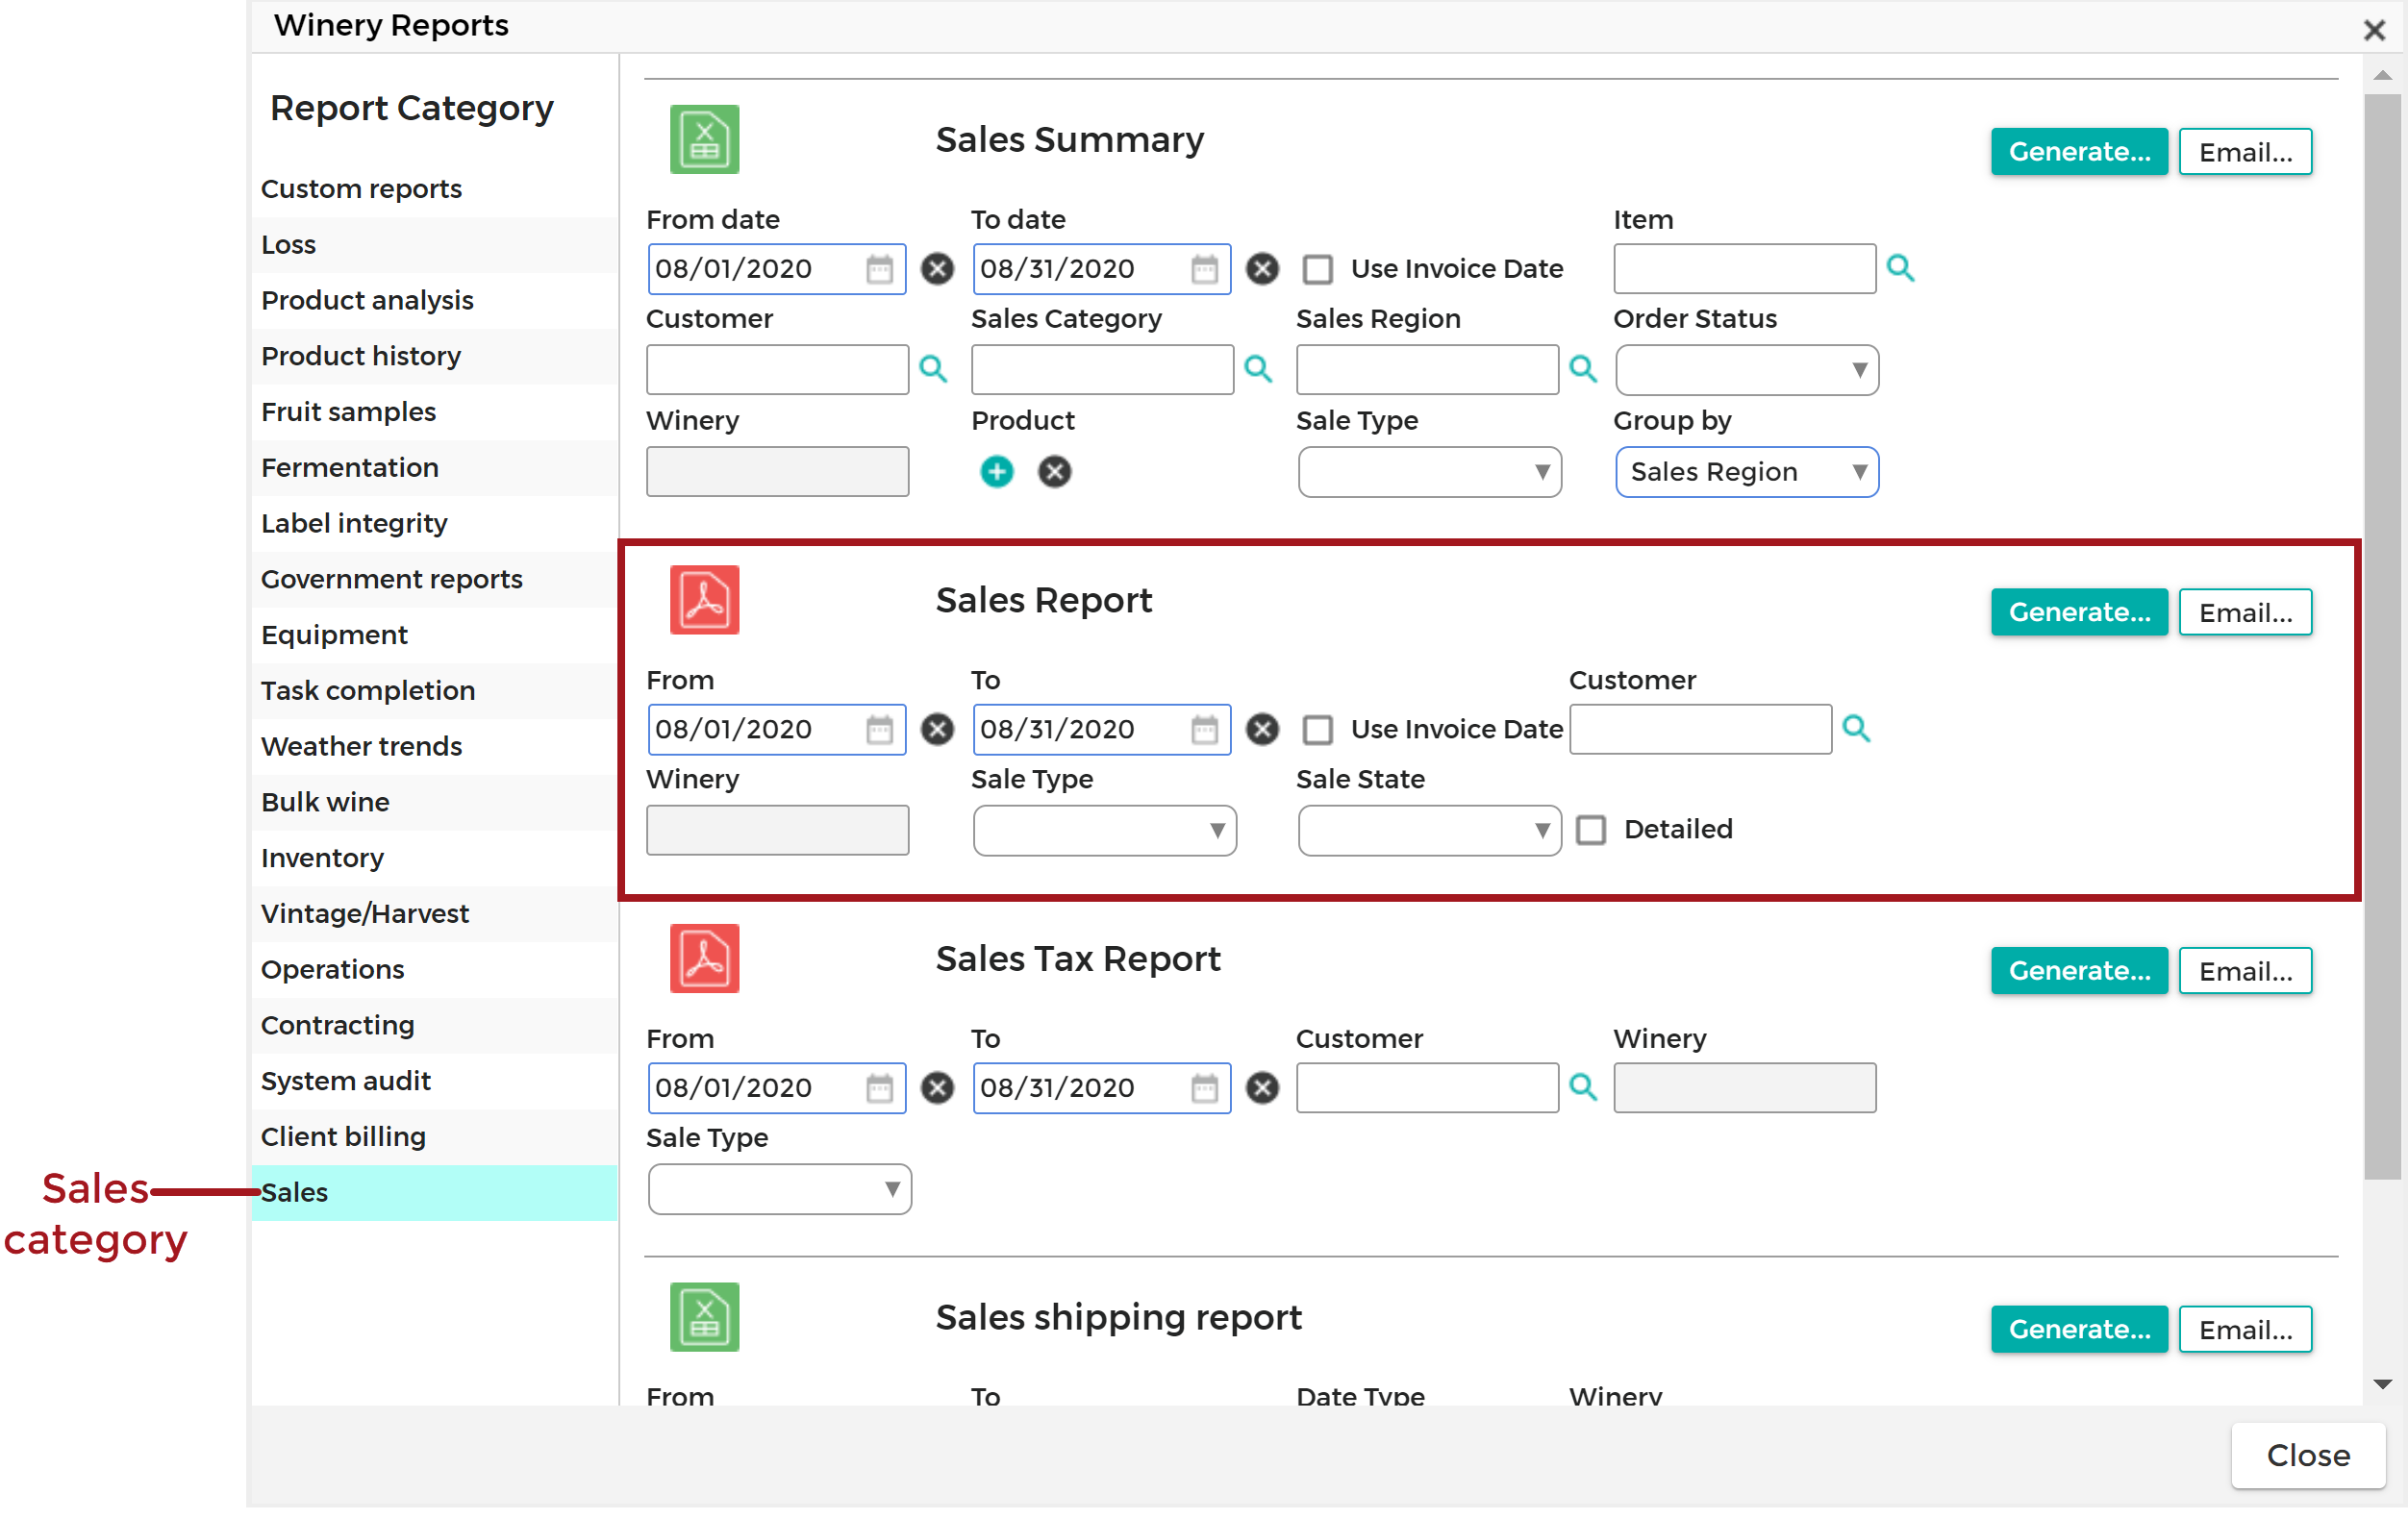Select the Custom reports category
The width and height of the screenshot is (2408, 1519).
434,189
